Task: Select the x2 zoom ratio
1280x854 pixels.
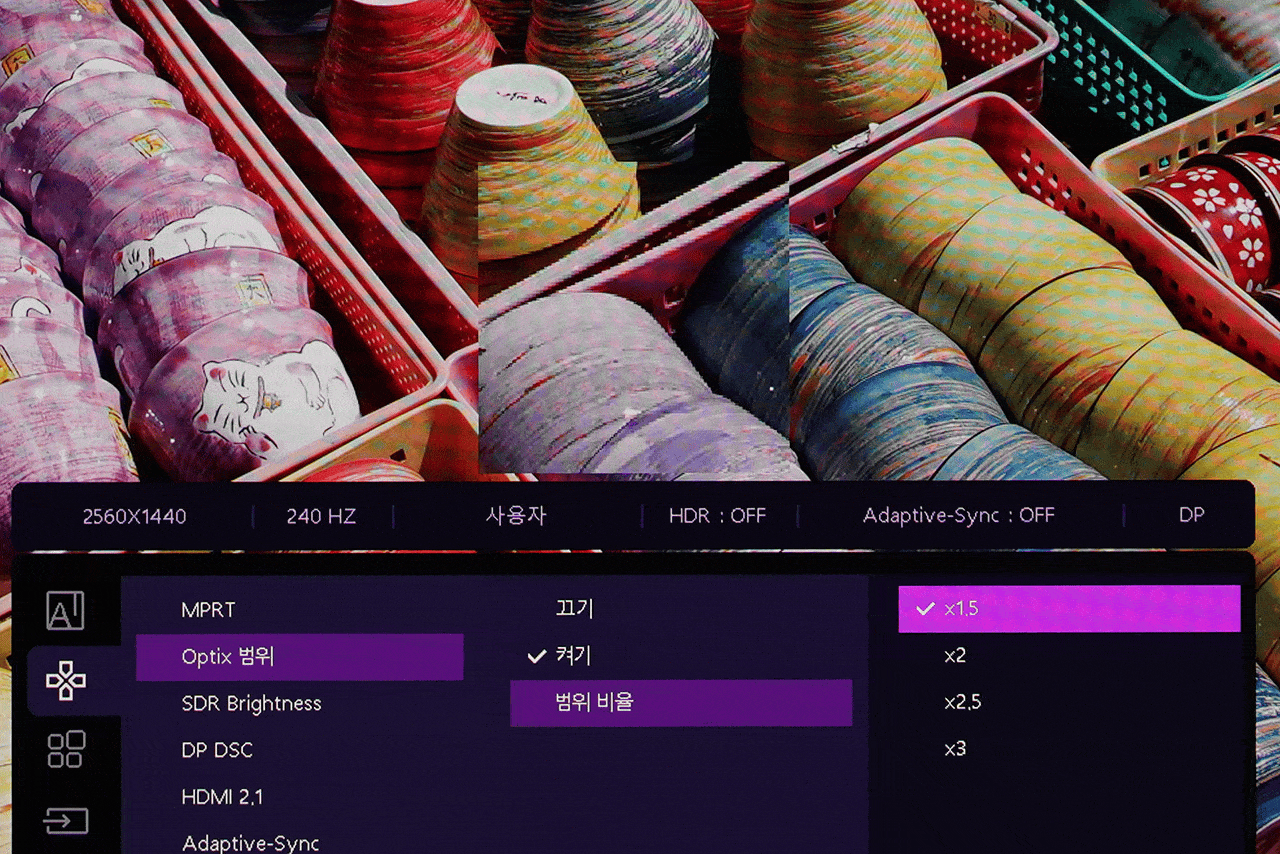Action: [955, 656]
